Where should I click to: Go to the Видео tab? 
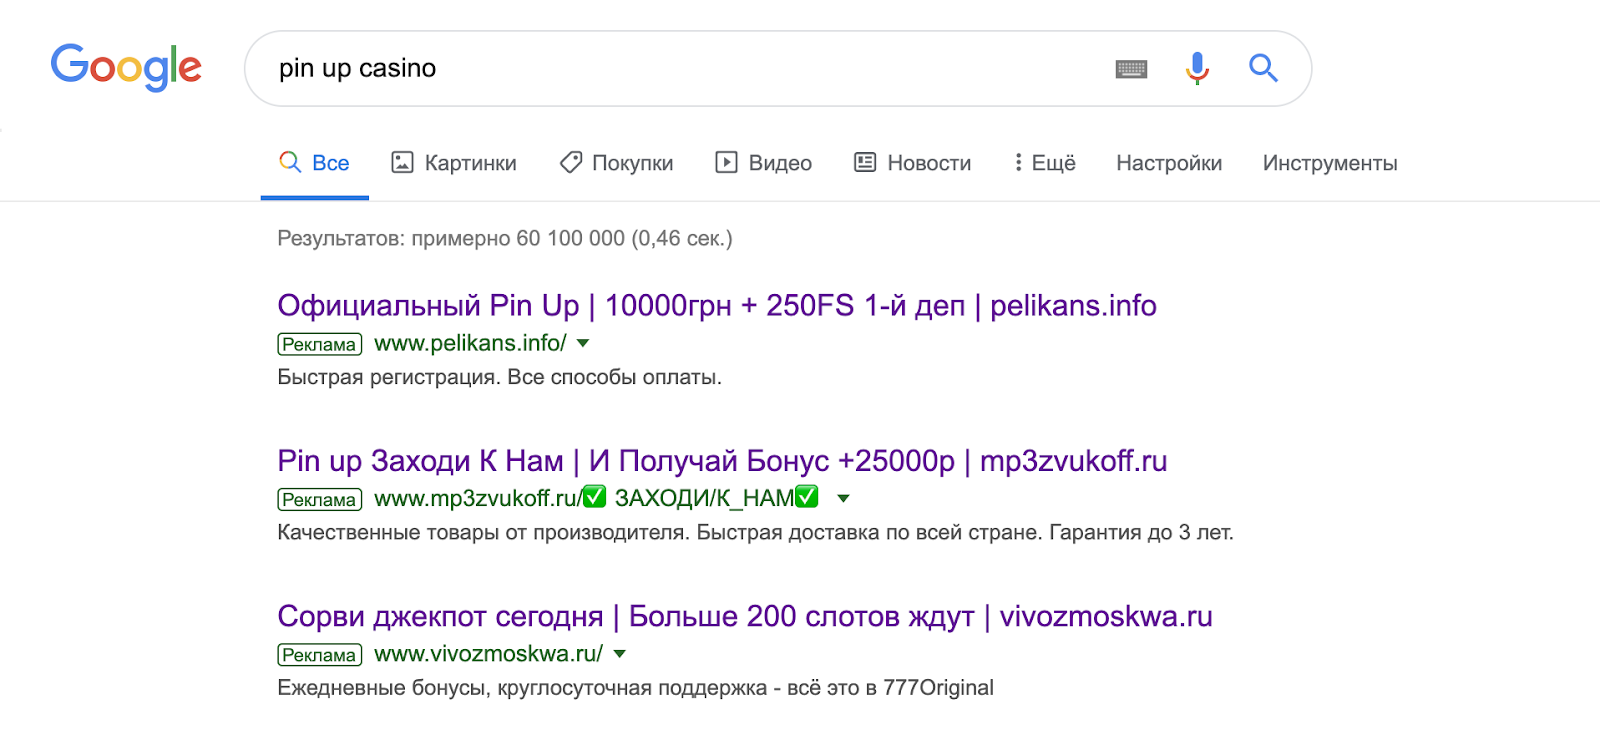click(x=763, y=163)
